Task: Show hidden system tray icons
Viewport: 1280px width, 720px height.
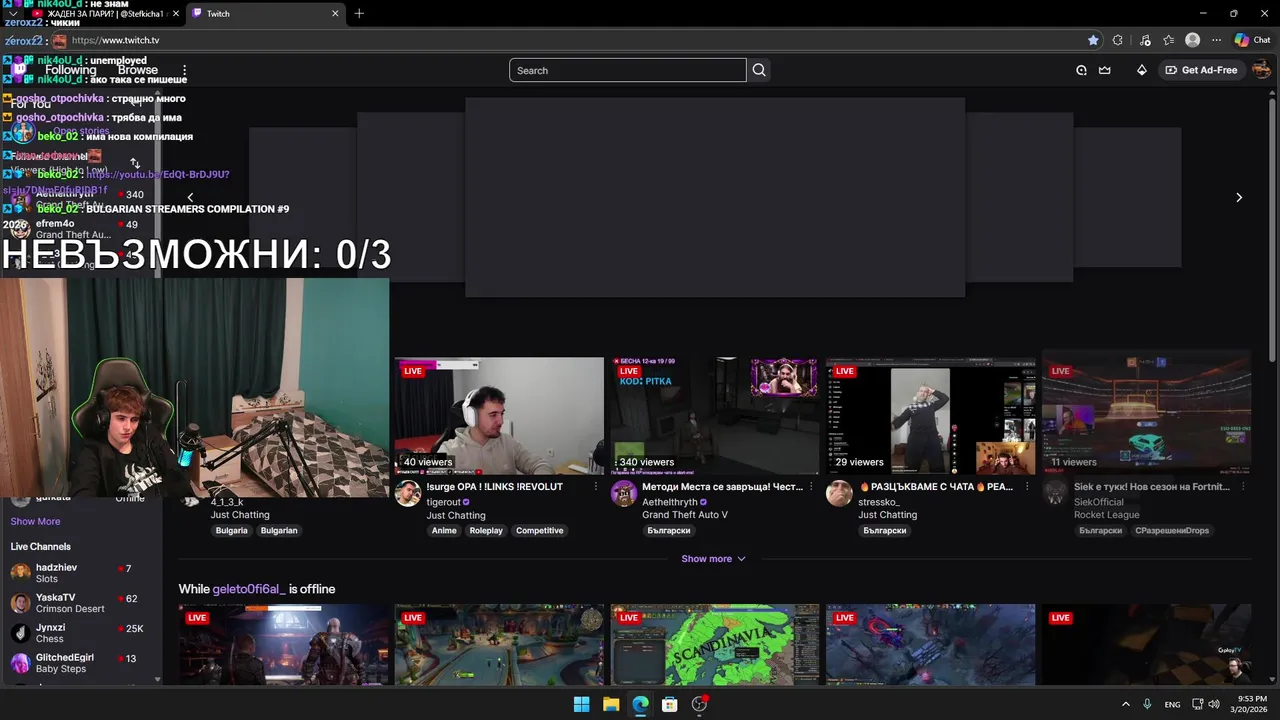Action: pyautogui.click(x=1125, y=704)
